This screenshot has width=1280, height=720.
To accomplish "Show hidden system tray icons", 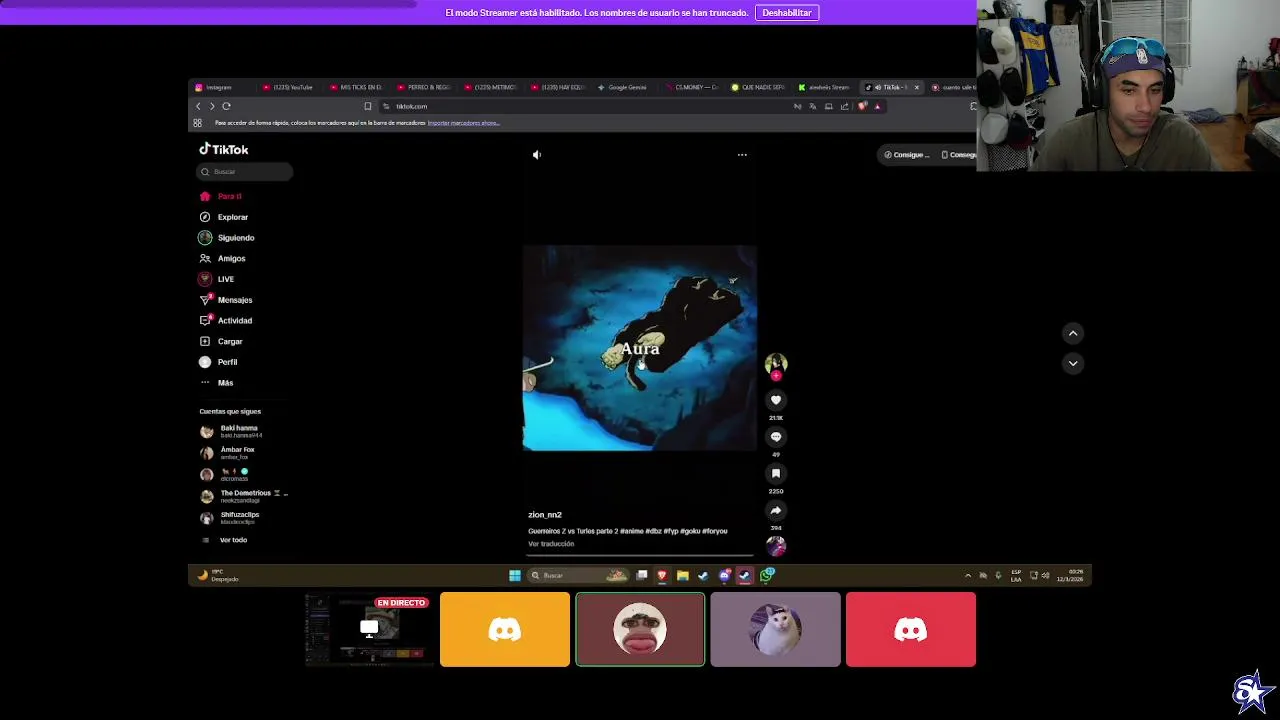I will 967,575.
